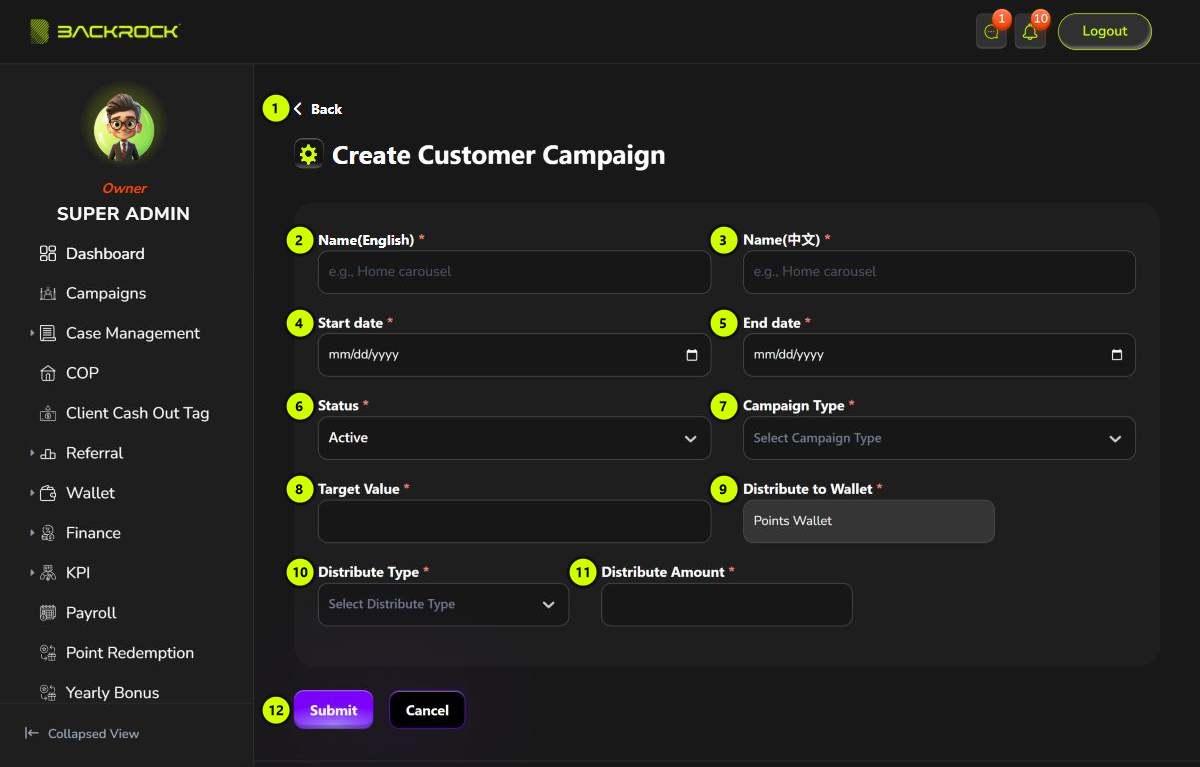The width and height of the screenshot is (1200, 767).
Task: Cancel the campaign creation
Action: point(427,710)
